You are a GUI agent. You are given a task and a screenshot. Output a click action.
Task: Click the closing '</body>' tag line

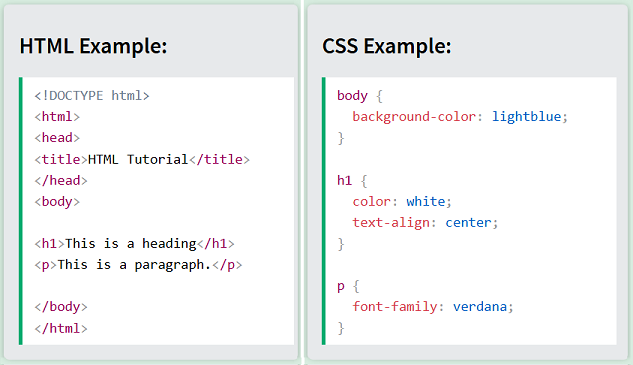point(61,307)
